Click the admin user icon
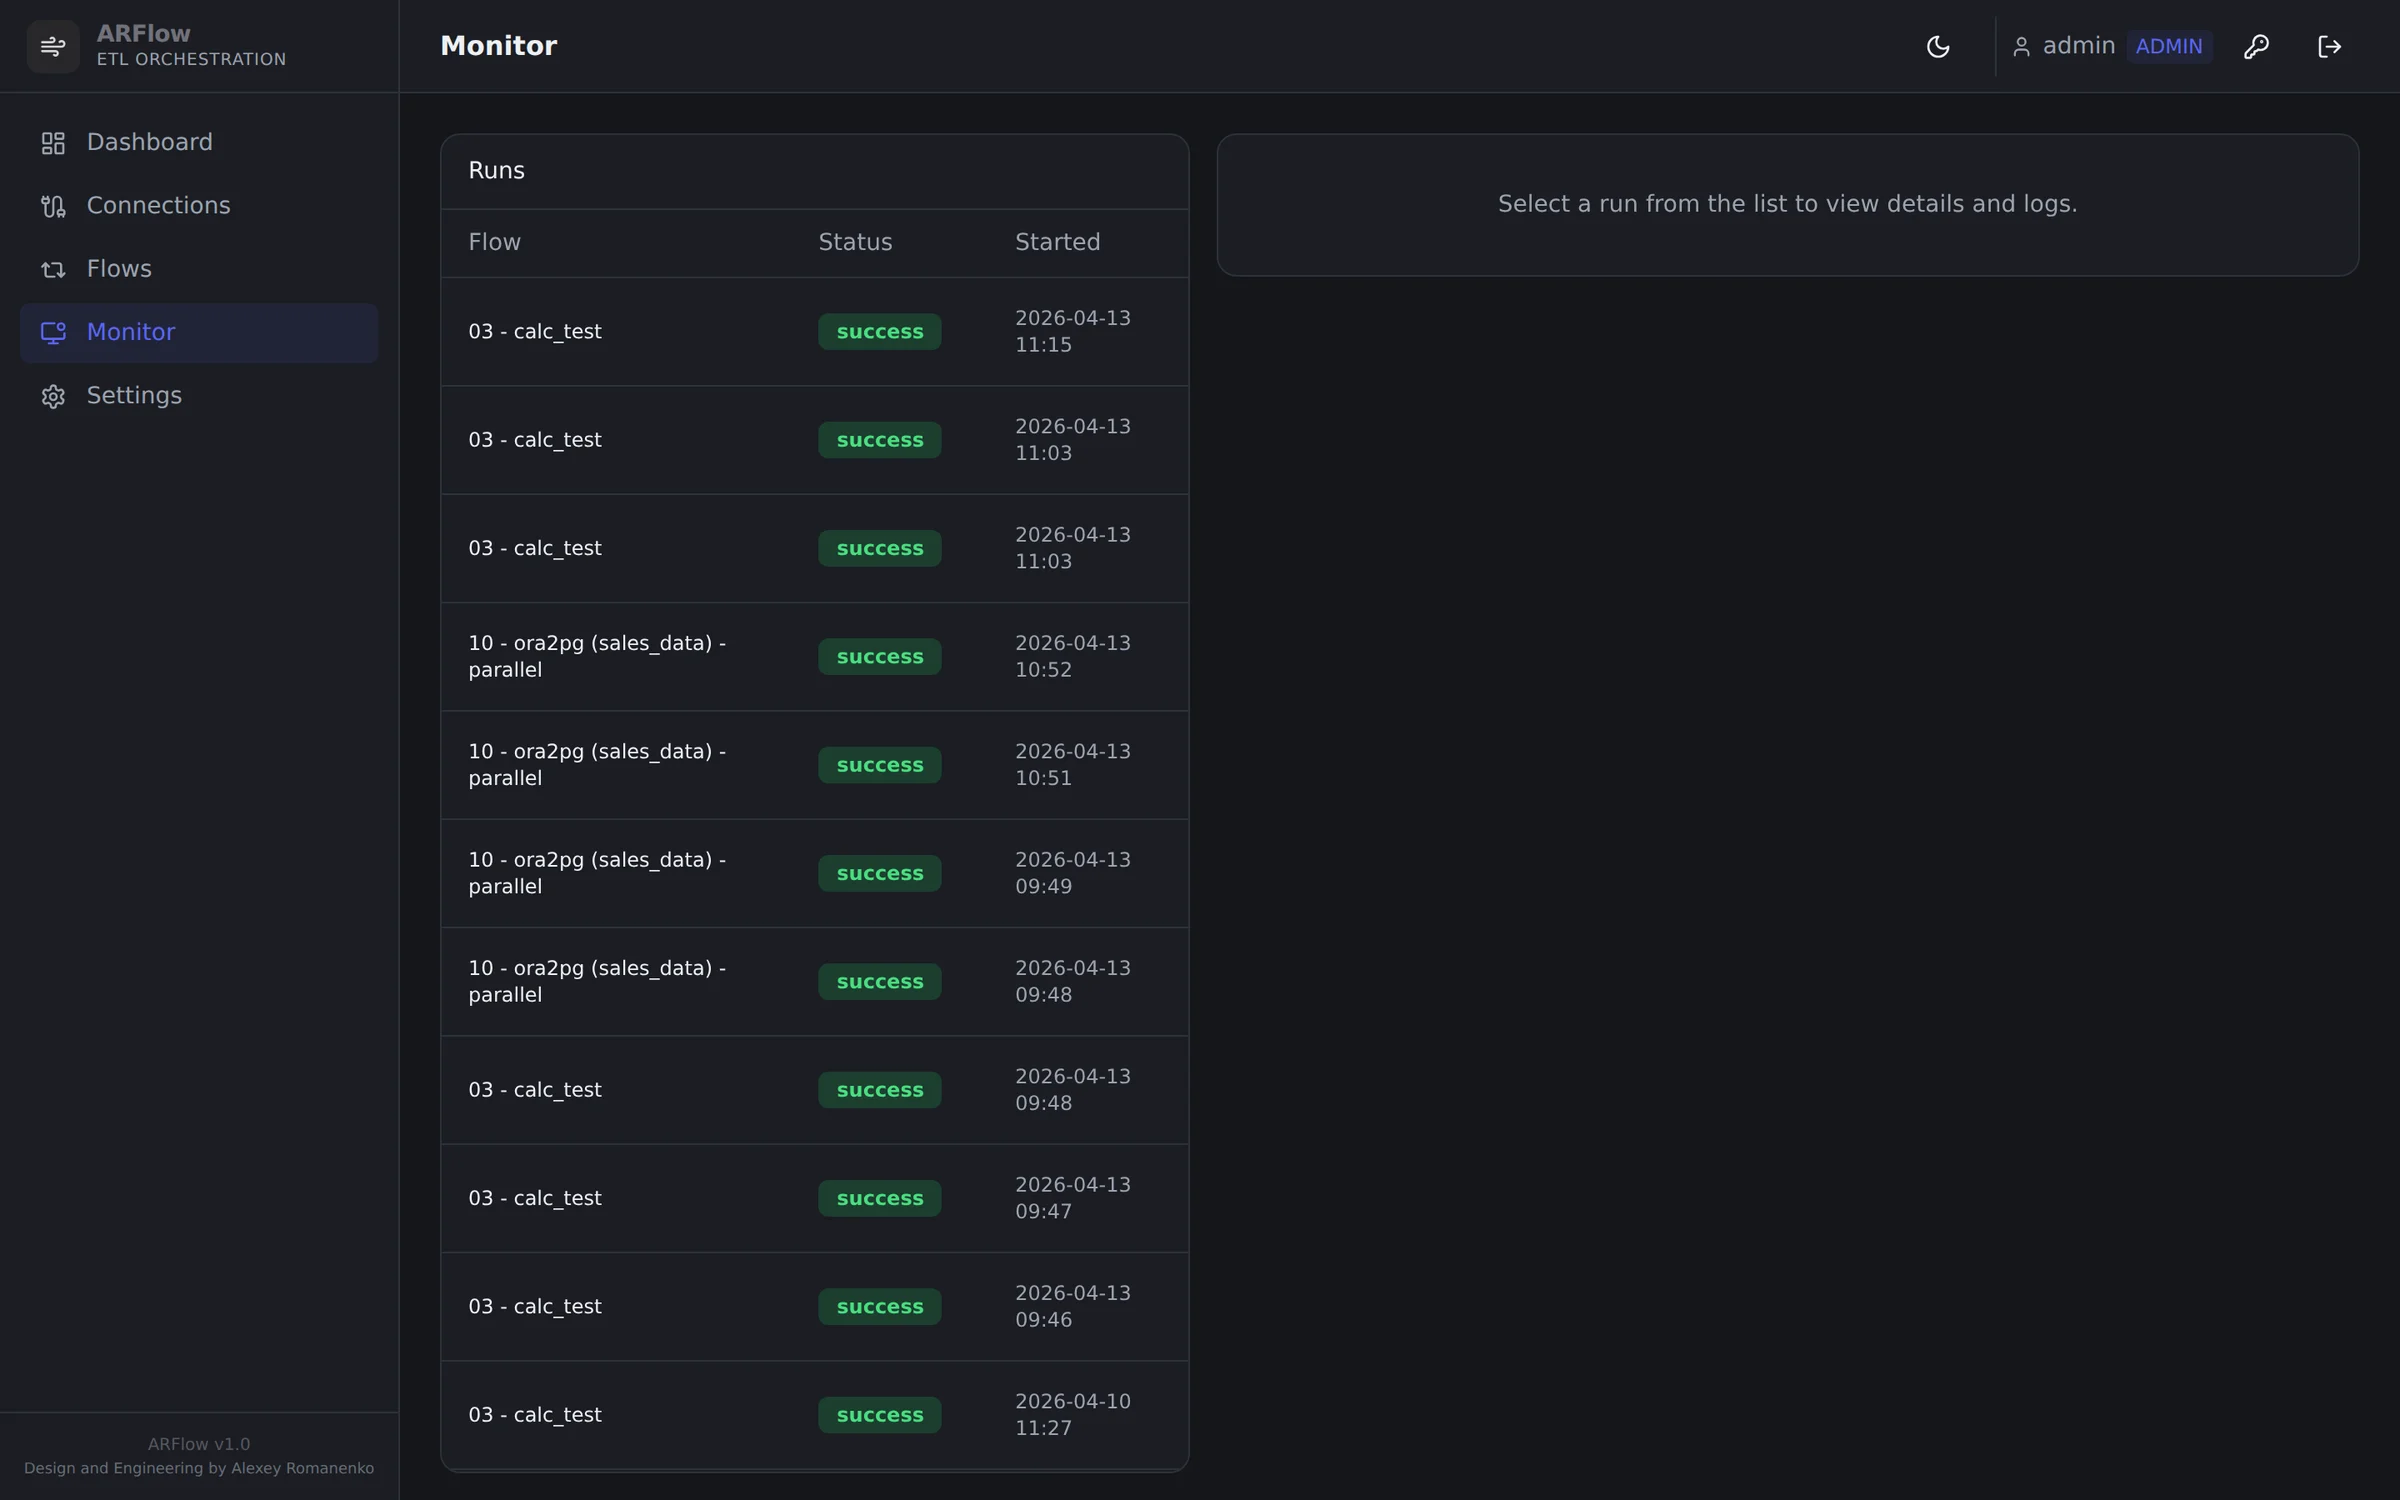 [x=2021, y=46]
